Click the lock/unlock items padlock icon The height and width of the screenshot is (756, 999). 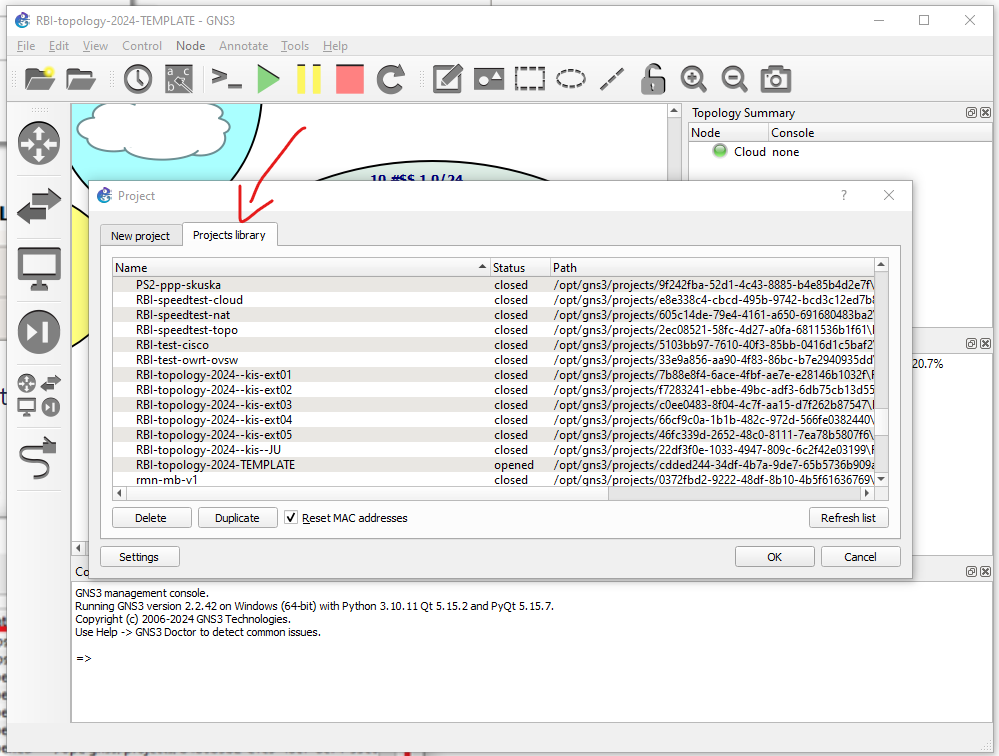(653, 79)
